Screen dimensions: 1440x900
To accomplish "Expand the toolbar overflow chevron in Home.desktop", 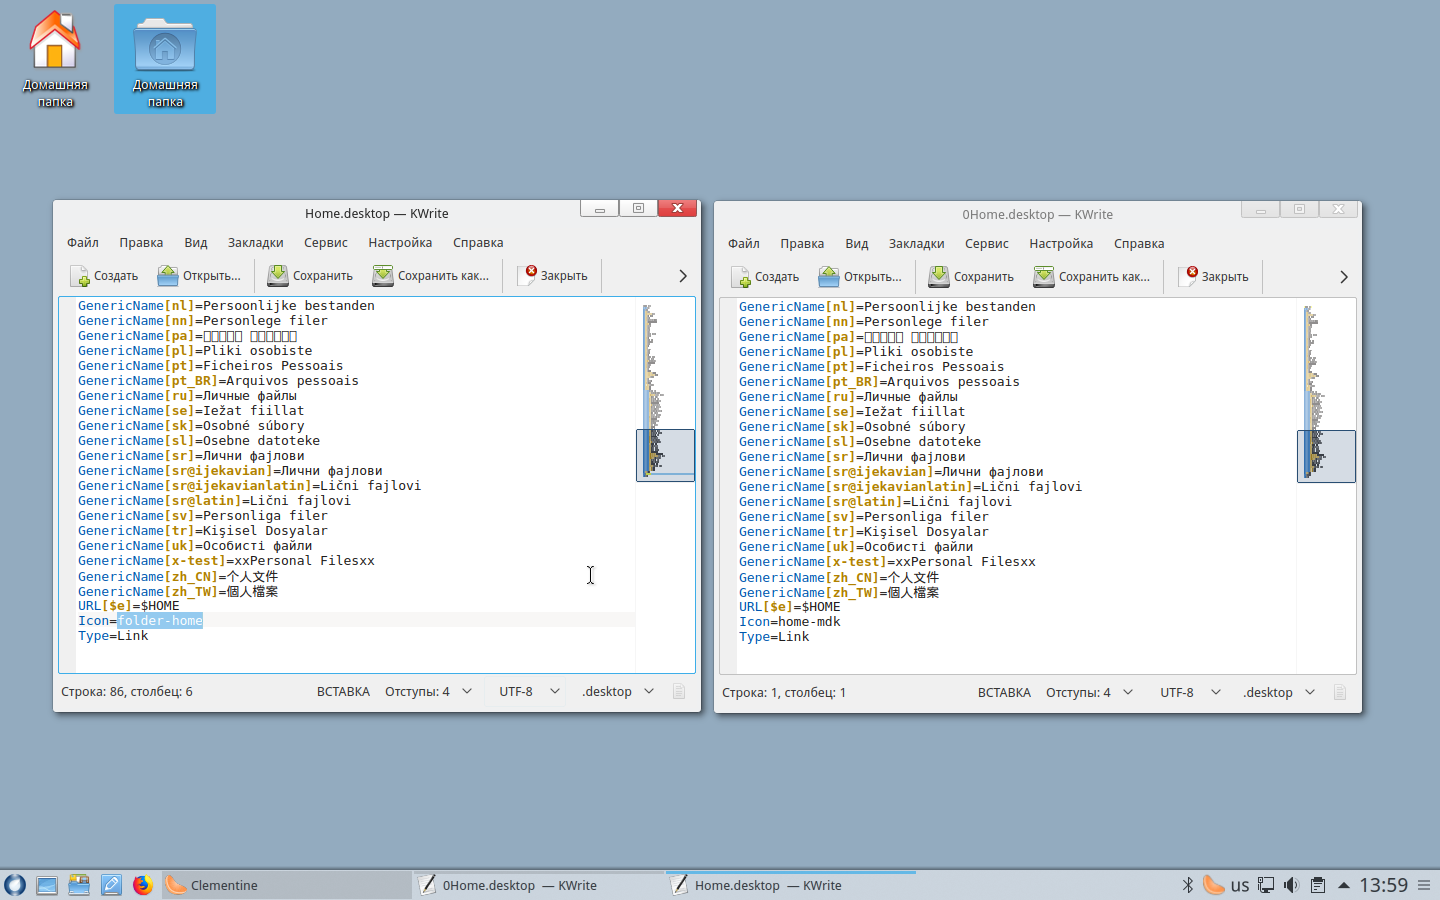I will point(683,276).
